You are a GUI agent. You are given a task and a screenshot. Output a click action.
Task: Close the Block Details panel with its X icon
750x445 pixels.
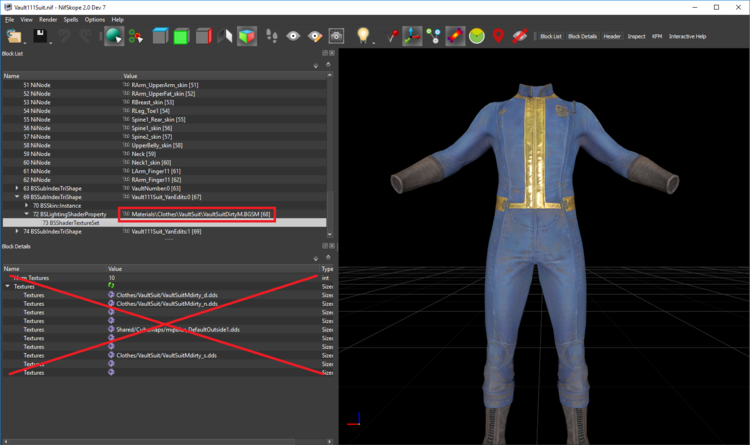tap(332, 246)
